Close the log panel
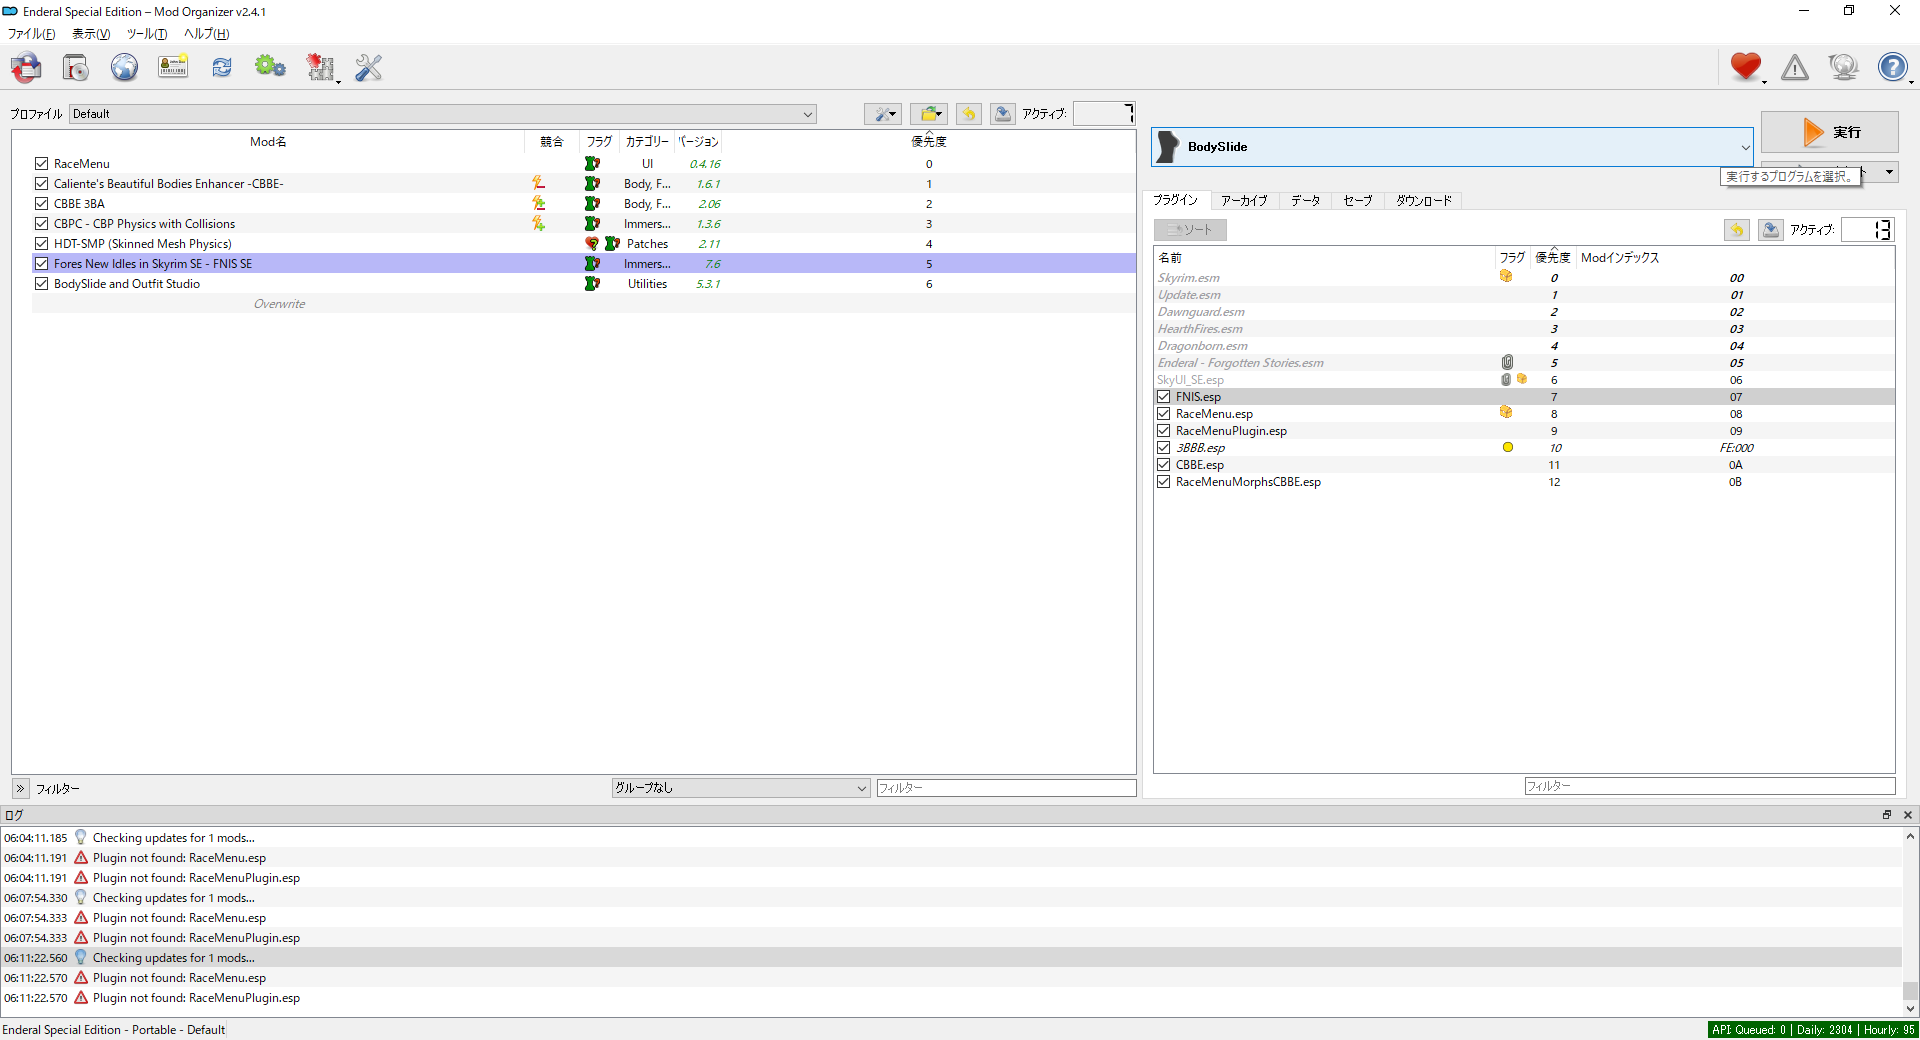This screenshot has height=1040, width=1920. click(x=1908, y=815)
